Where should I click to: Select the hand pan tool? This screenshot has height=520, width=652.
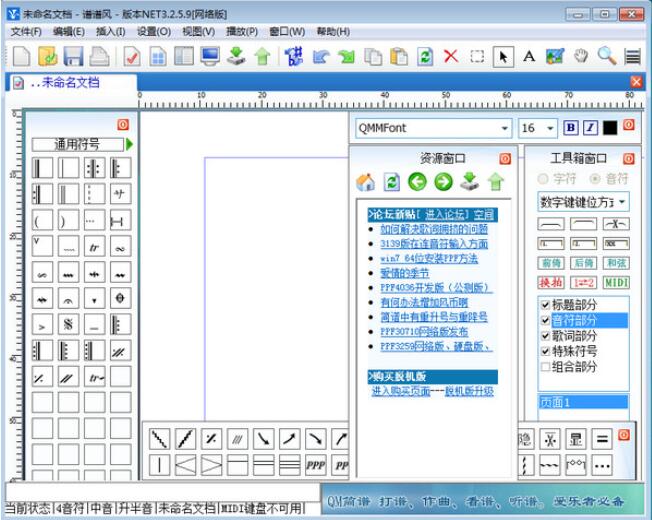581,56
